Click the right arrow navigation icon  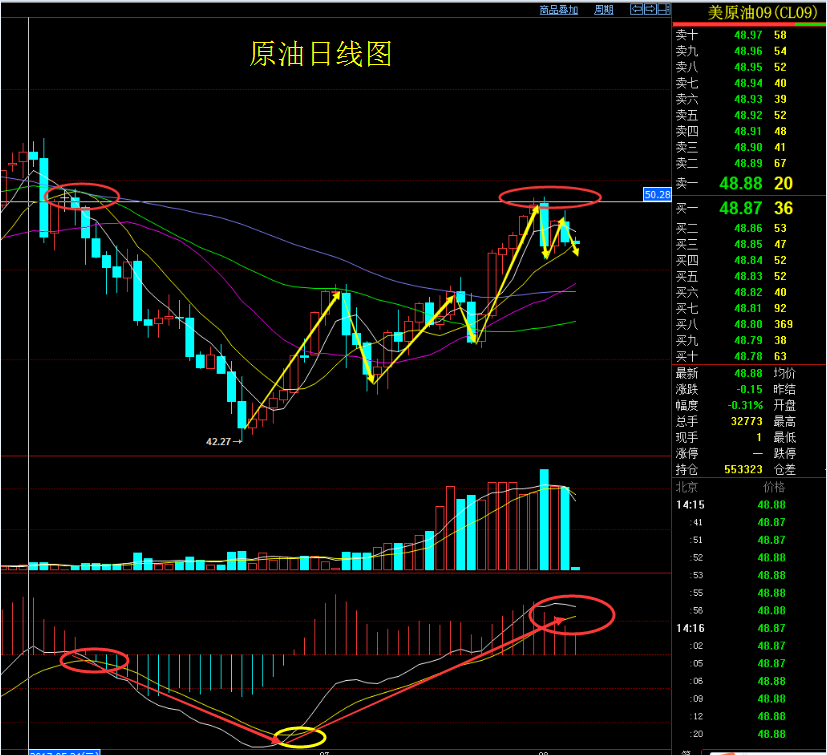tap(650, 9)
